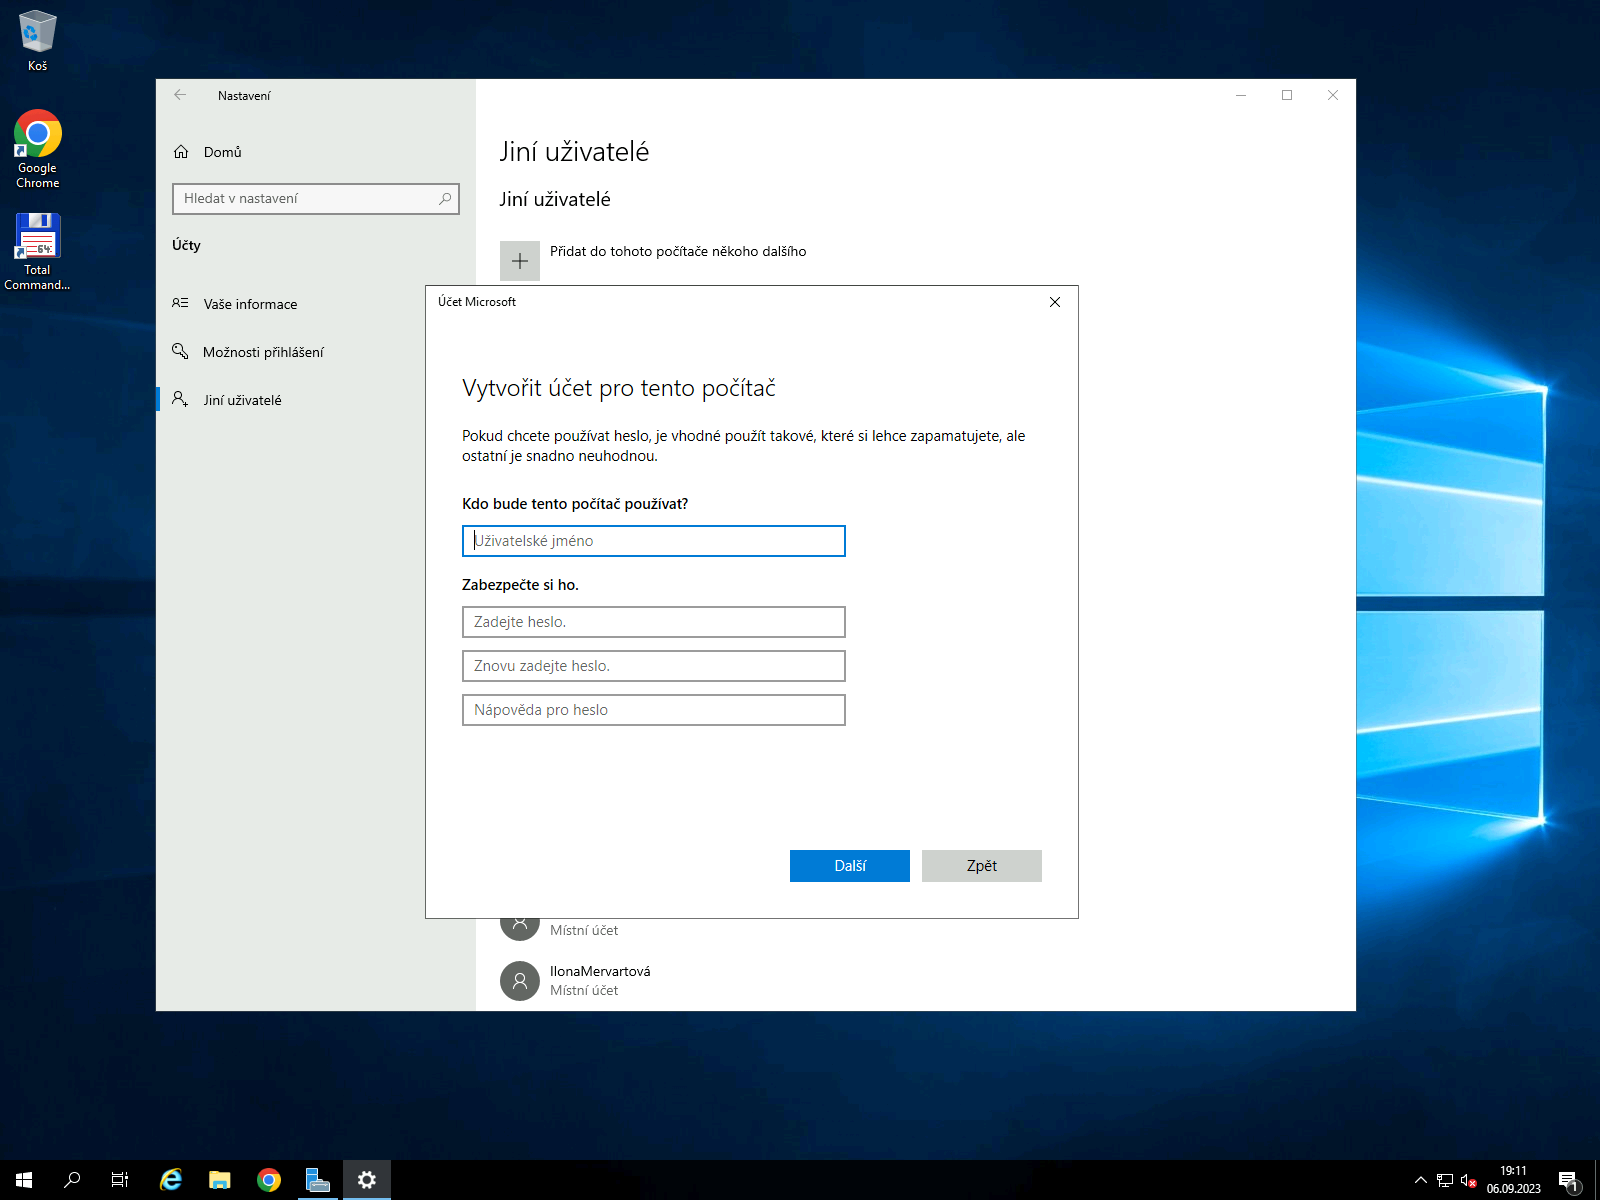Click the Uživatelské jméno input field

tap(653, 540)
